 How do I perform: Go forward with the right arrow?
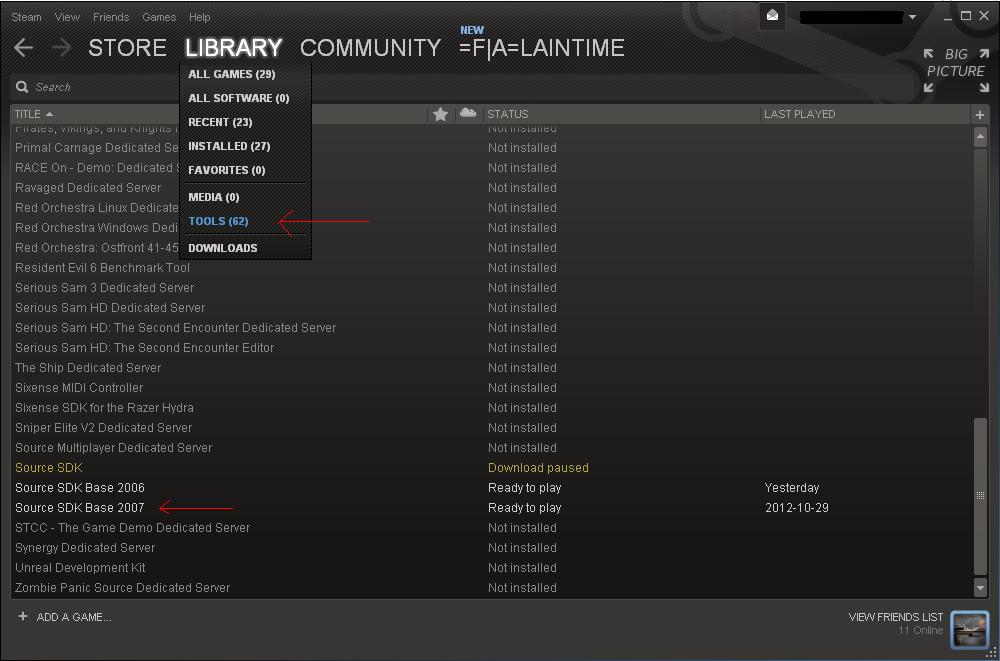pyautogui.click(x=61, y=48)
